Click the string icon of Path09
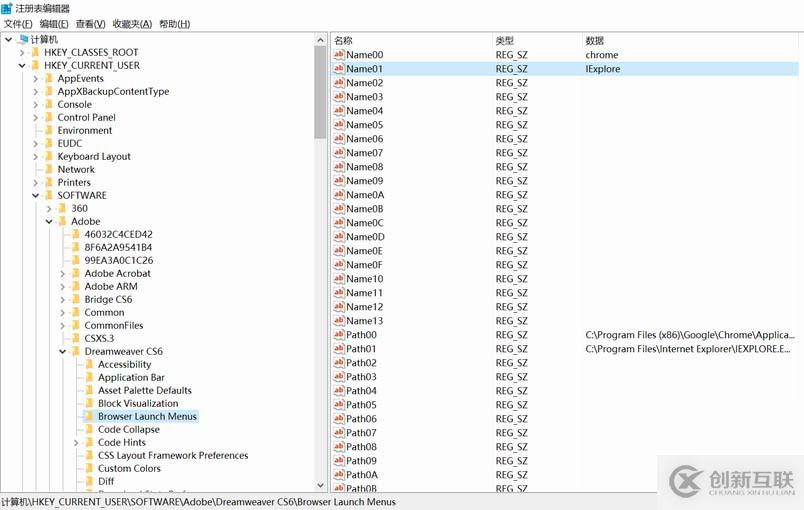Screen dimensions: 804x510 click(x=339, y=460)
